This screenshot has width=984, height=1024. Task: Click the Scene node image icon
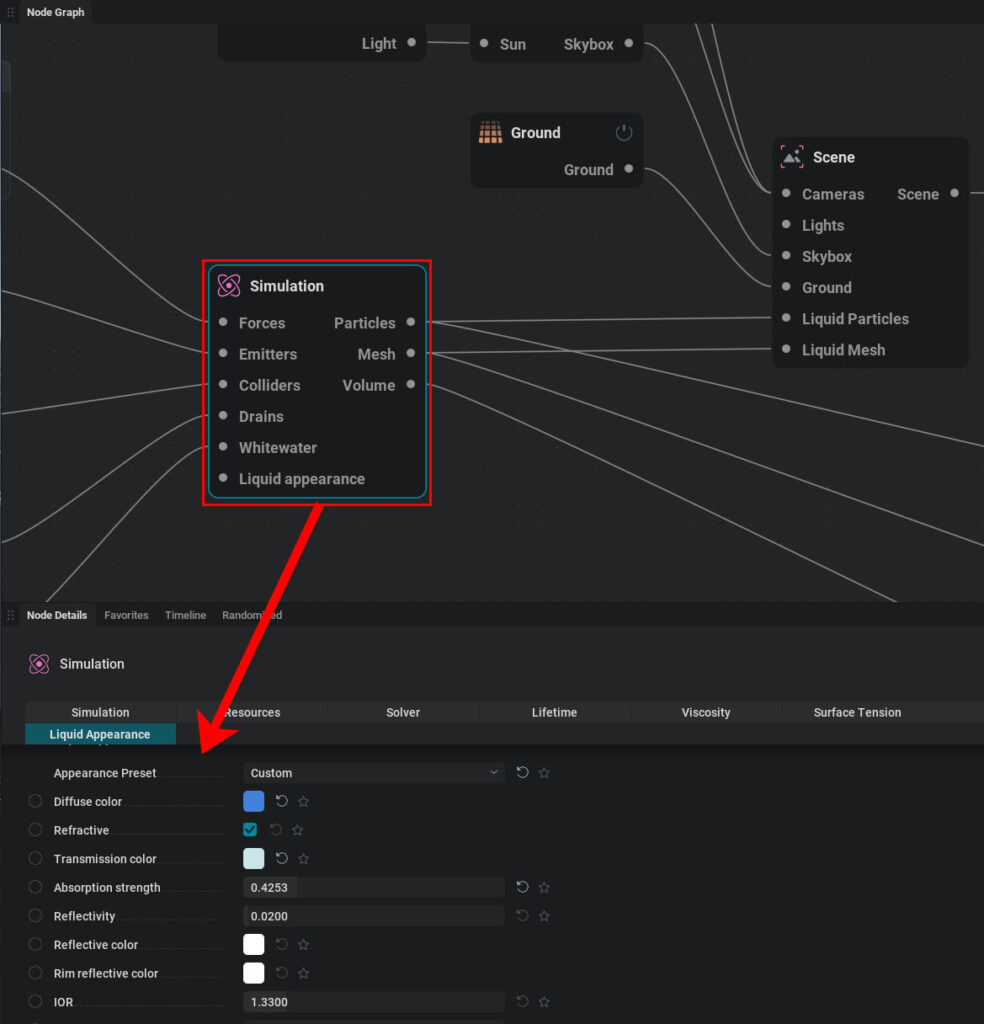(x=792, y=157)
